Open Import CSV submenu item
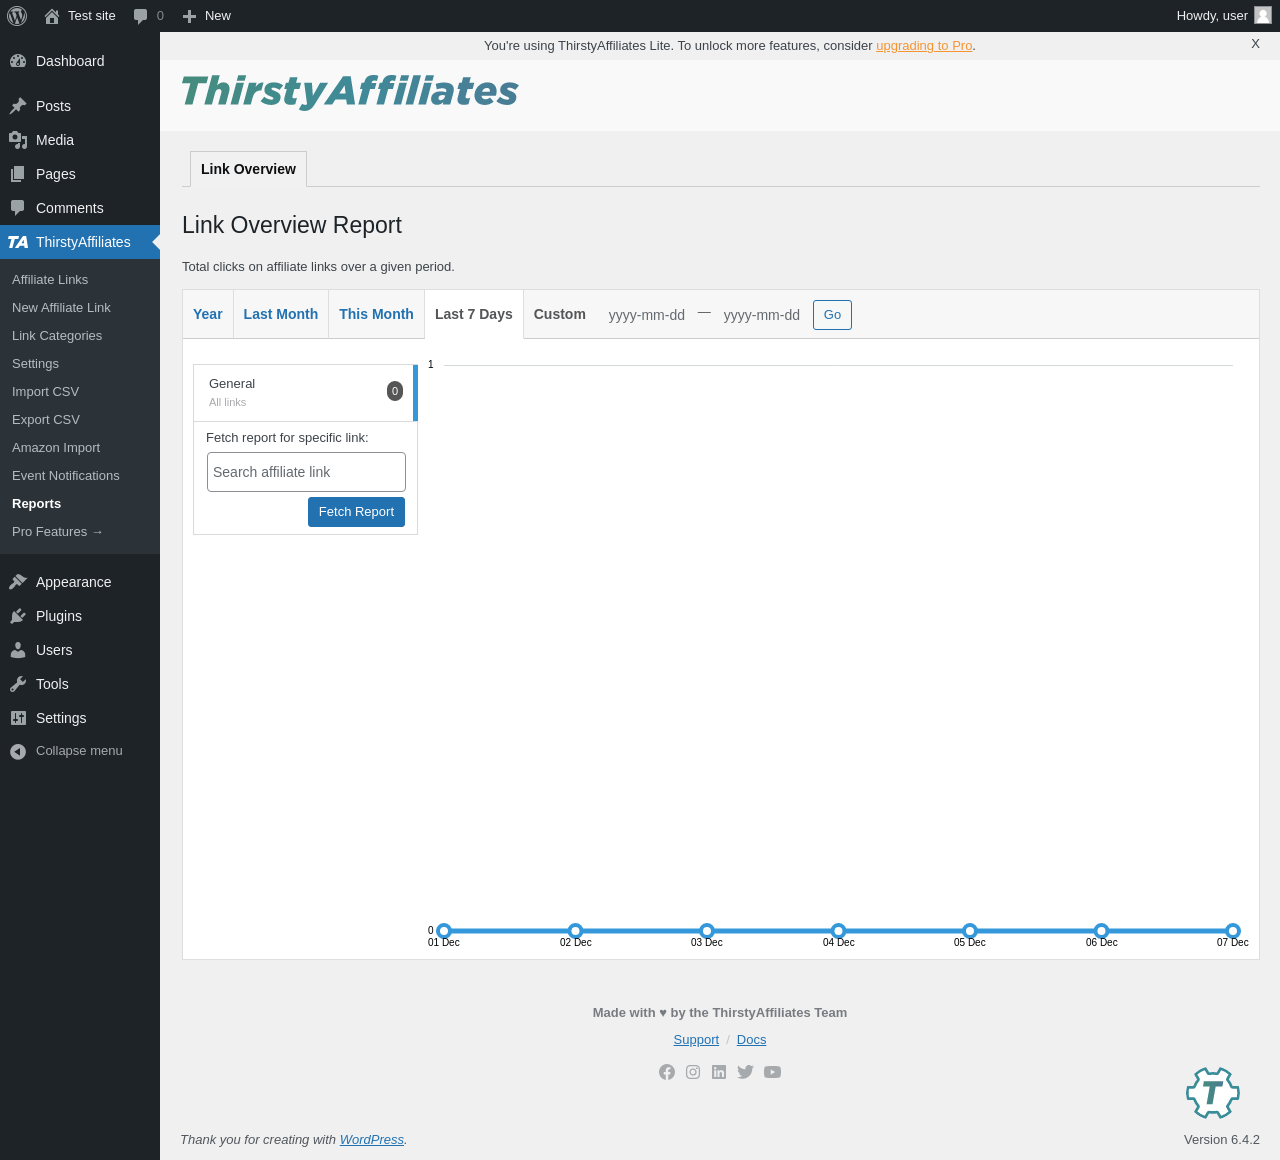Image resolution: width=1280 pixels, height=1160 pixels. coord(45,392)
